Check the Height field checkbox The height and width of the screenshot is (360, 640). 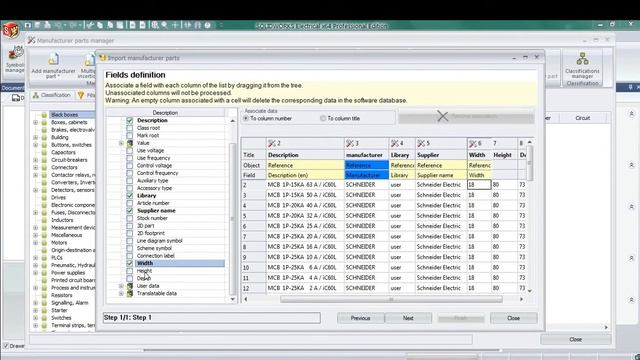pos(130,271)
